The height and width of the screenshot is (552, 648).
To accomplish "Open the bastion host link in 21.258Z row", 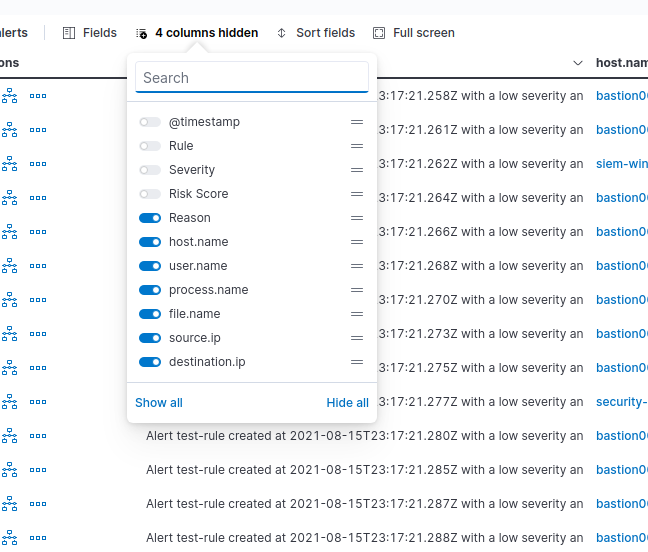I will [622, 96].
